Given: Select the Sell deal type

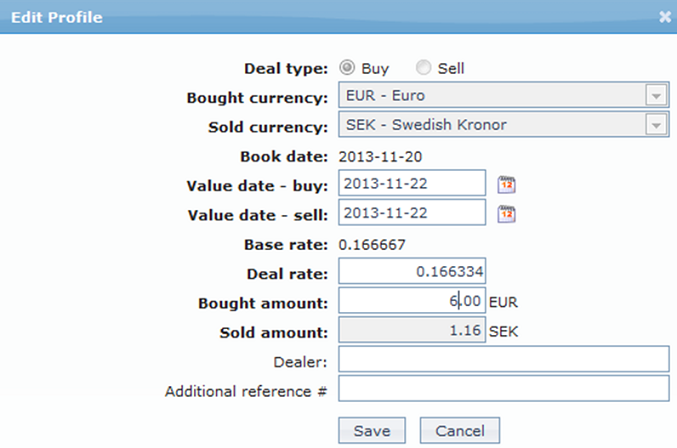Looking at the screenshot, I should 423,68.
